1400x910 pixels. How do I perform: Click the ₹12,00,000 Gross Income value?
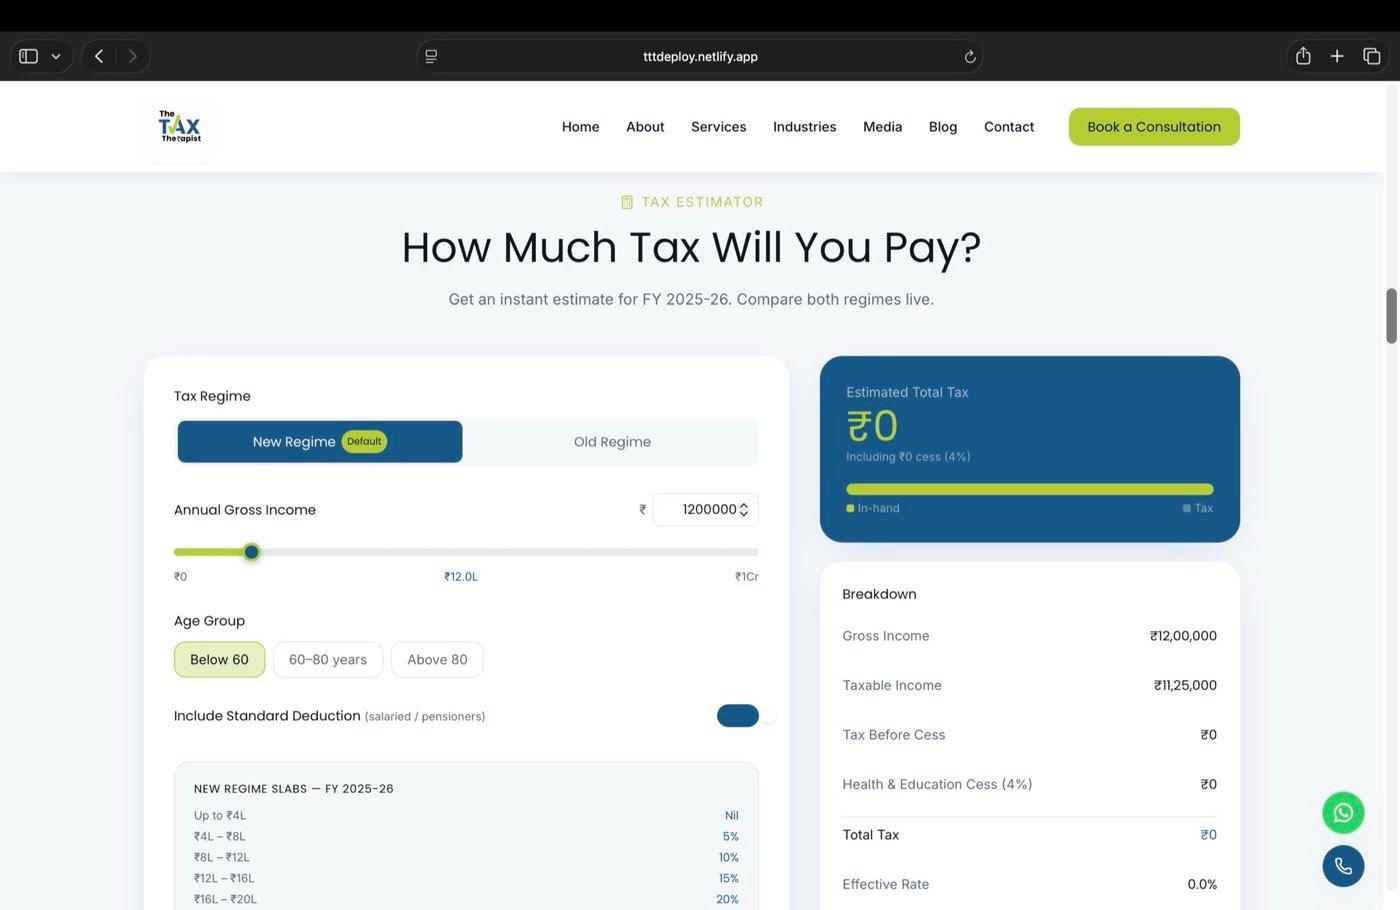pos(1183,636)
